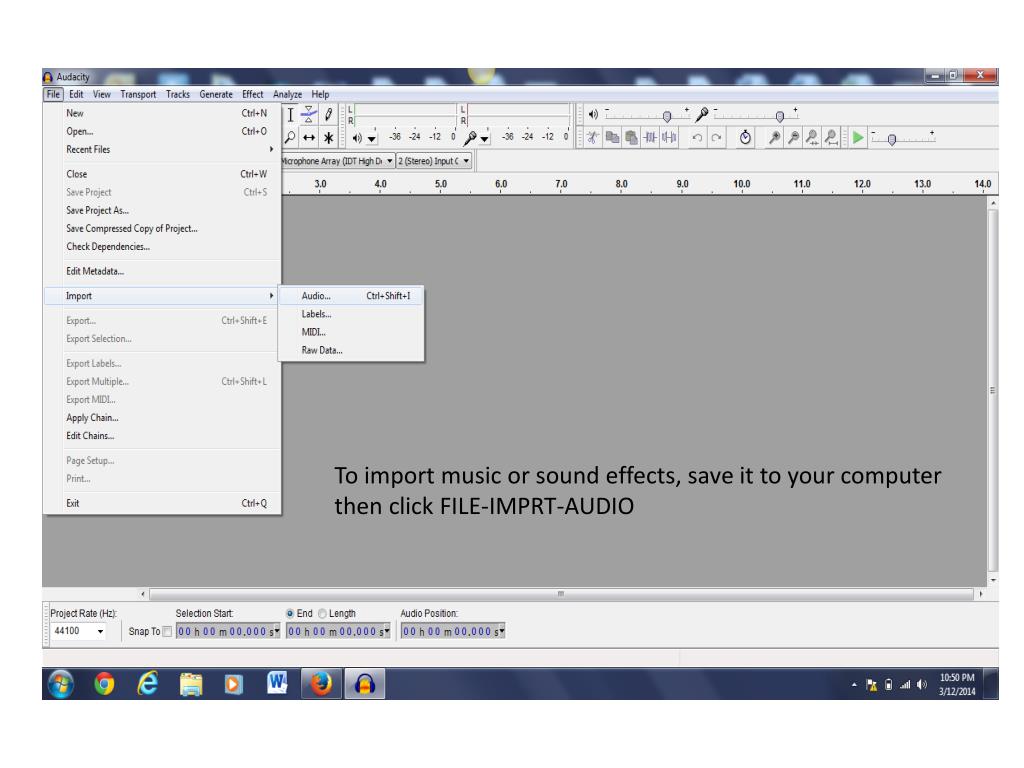
Task: Open Internet Explorer from the taskbar
Action: 148,684
